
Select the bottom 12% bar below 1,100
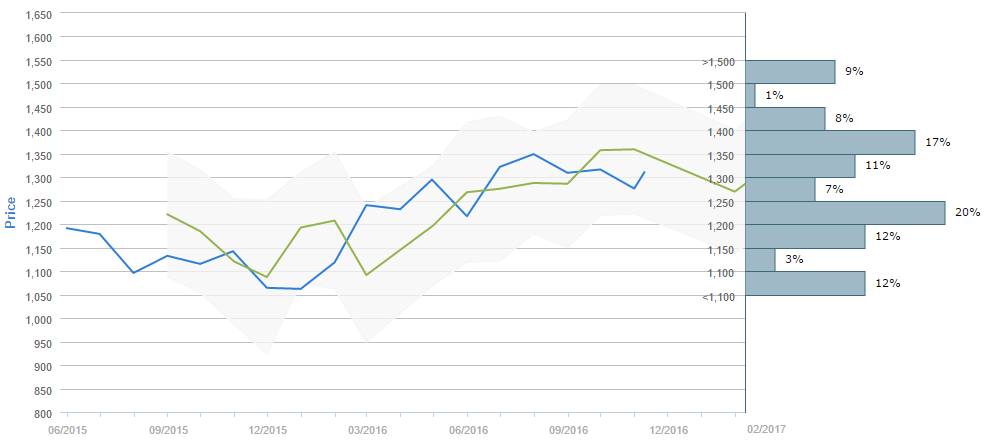(806, 283)
